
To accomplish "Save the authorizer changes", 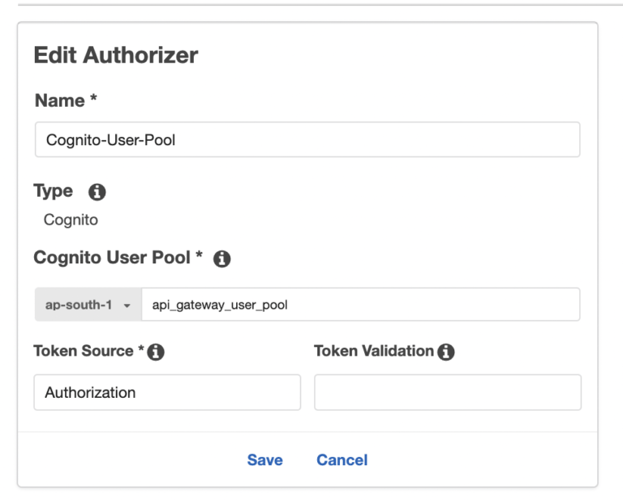I will point(265,460).
